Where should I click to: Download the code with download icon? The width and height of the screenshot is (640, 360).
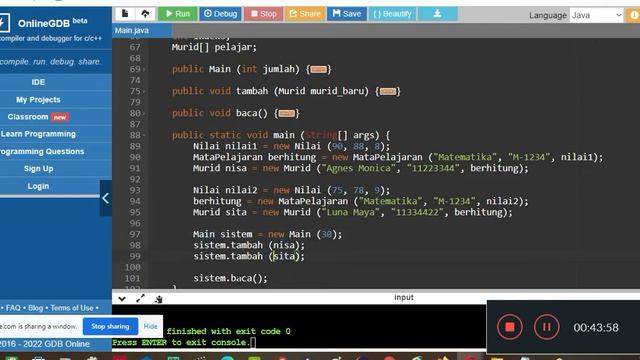tap(437, 14)
